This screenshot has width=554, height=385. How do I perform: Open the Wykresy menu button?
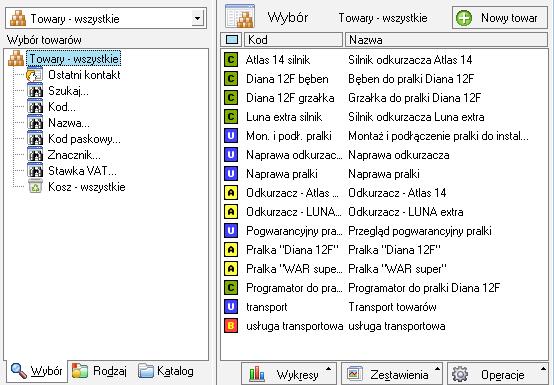(289, 374)
